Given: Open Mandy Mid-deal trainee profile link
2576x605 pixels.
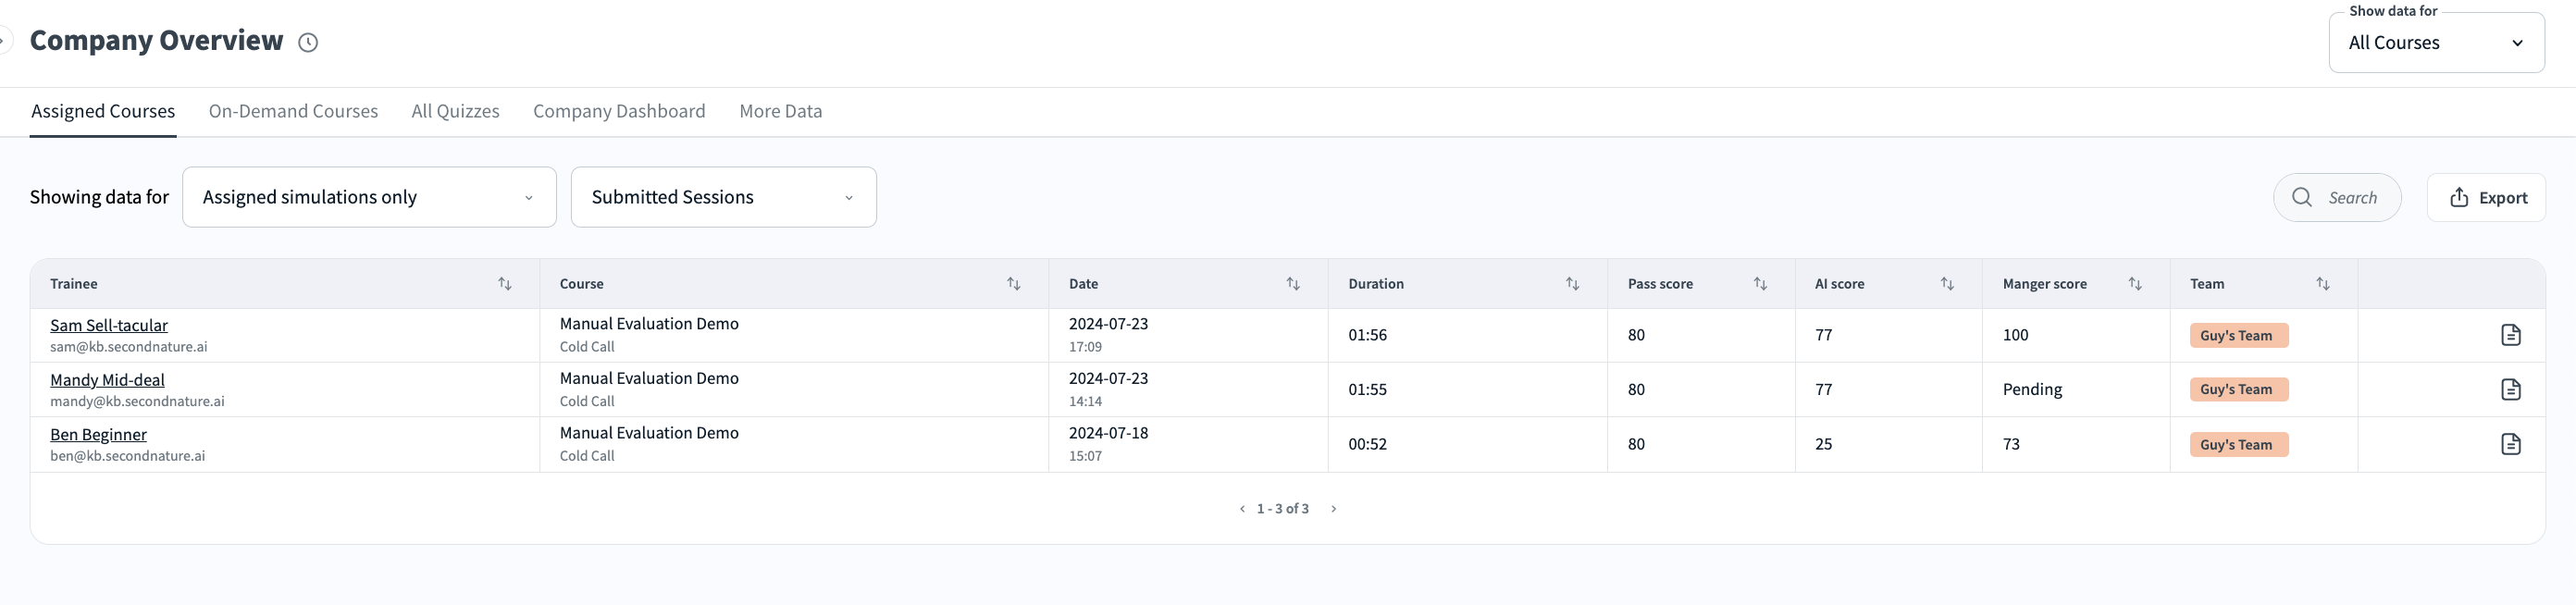Looking at the screenshot, I should (107, 380).
